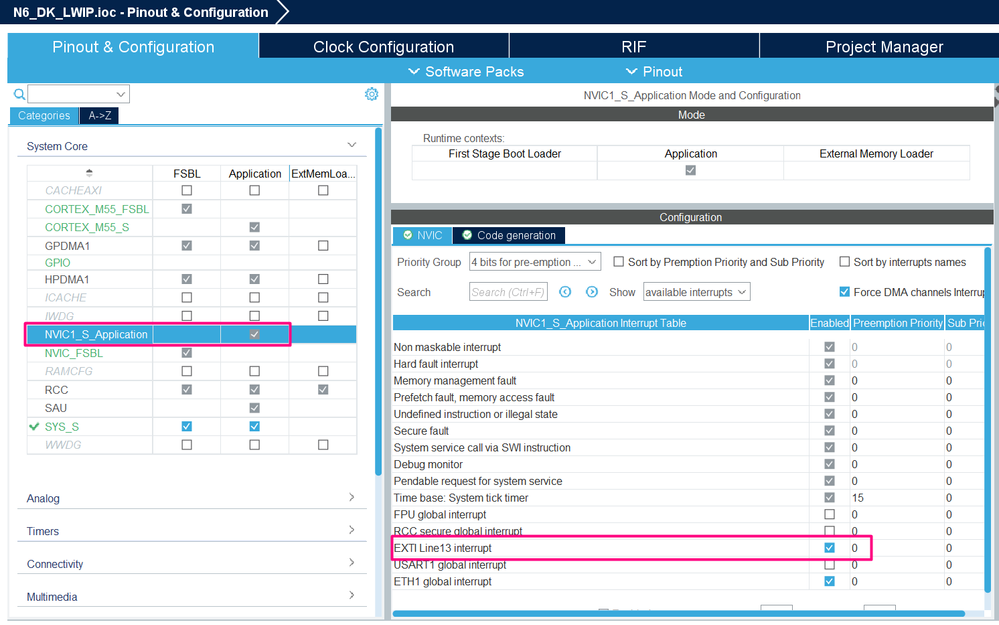This screenshot has width=999, height=625.
Task: Expand the Multimedia category
Action: click(352, 596)
